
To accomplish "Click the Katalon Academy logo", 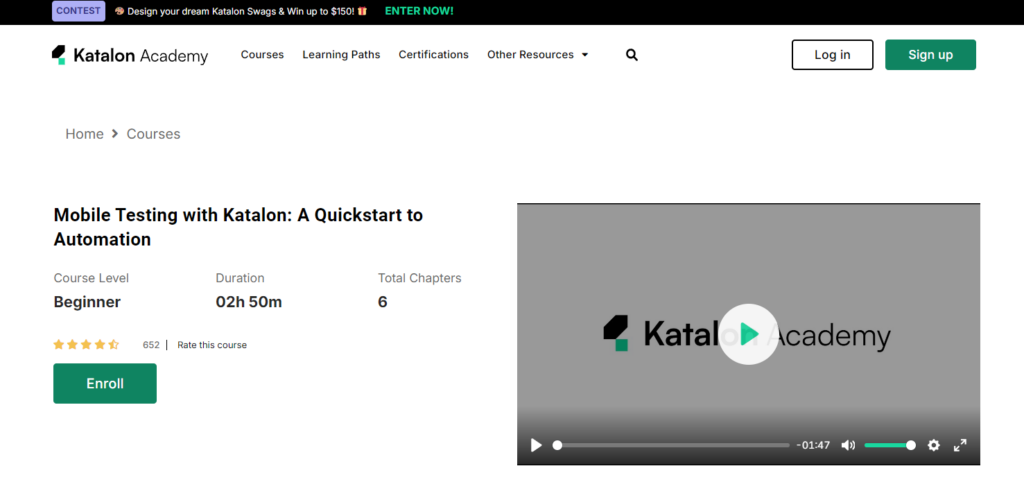I will [130, 55].
